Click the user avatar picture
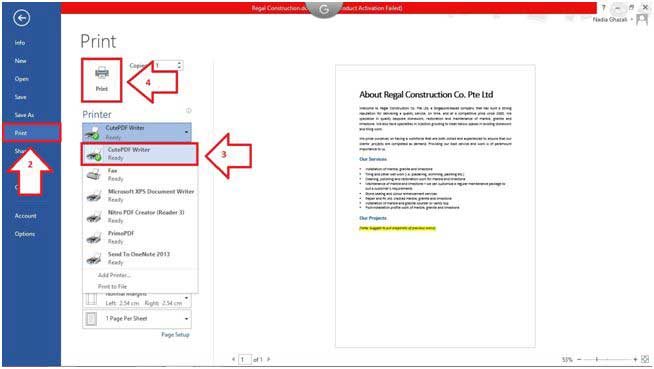The width and height of the screenshot is (654, 369). tap(641, 20)
